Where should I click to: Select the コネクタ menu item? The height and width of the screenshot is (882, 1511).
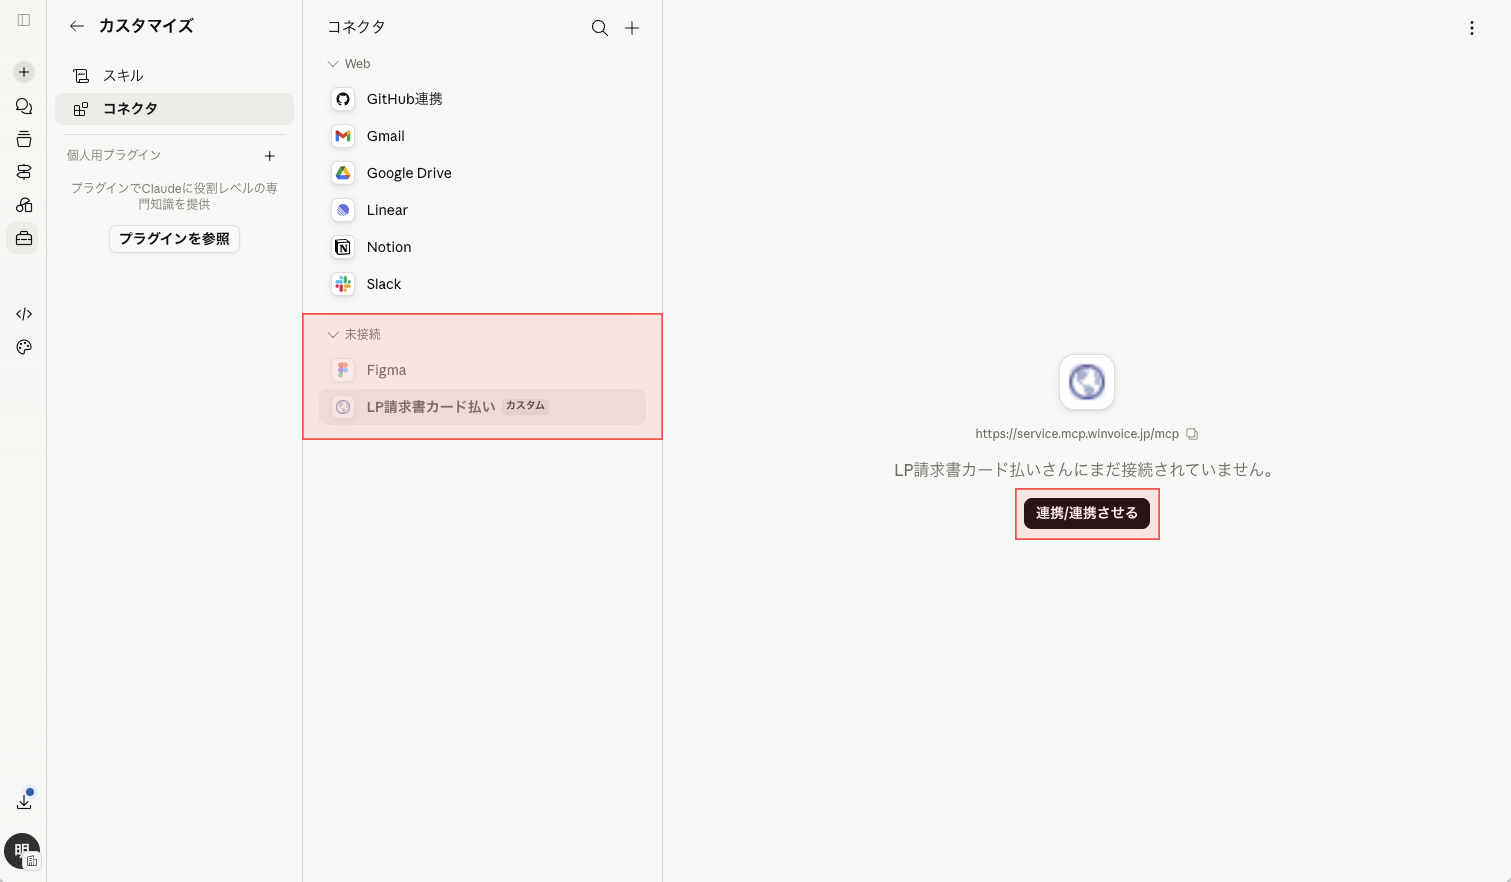point(174,109)
